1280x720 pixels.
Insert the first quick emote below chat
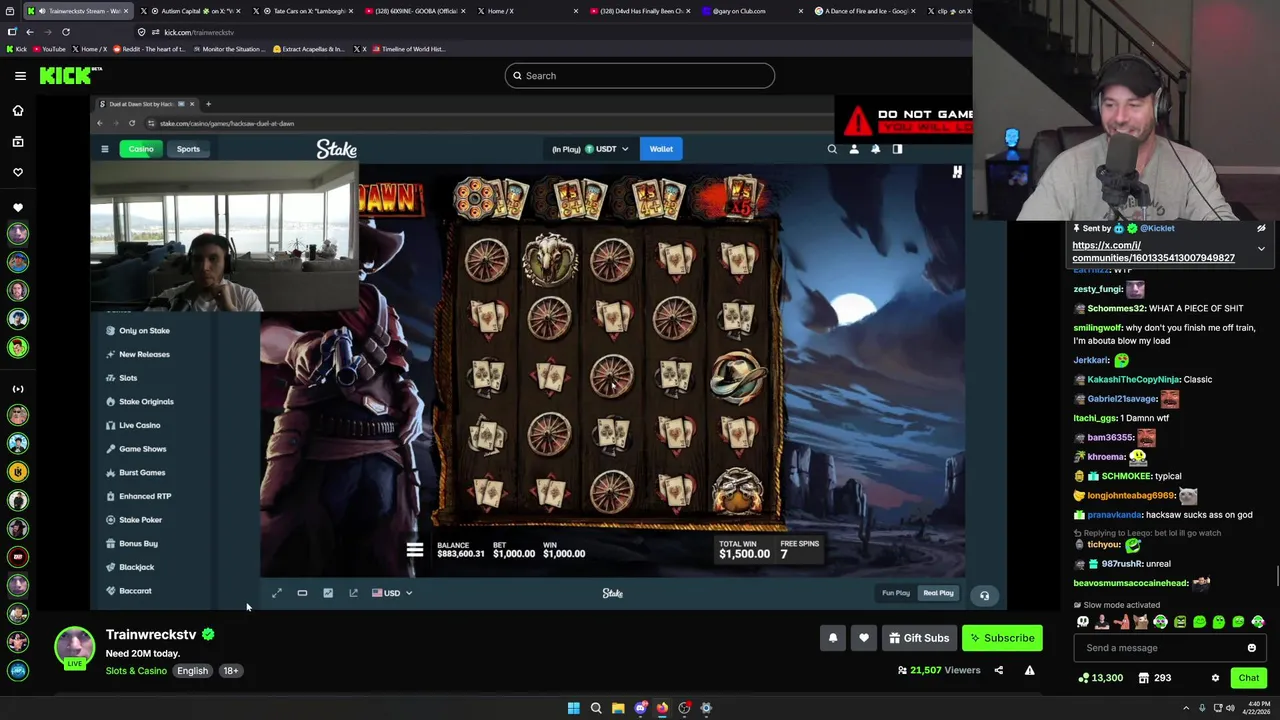pos(1082,622)
